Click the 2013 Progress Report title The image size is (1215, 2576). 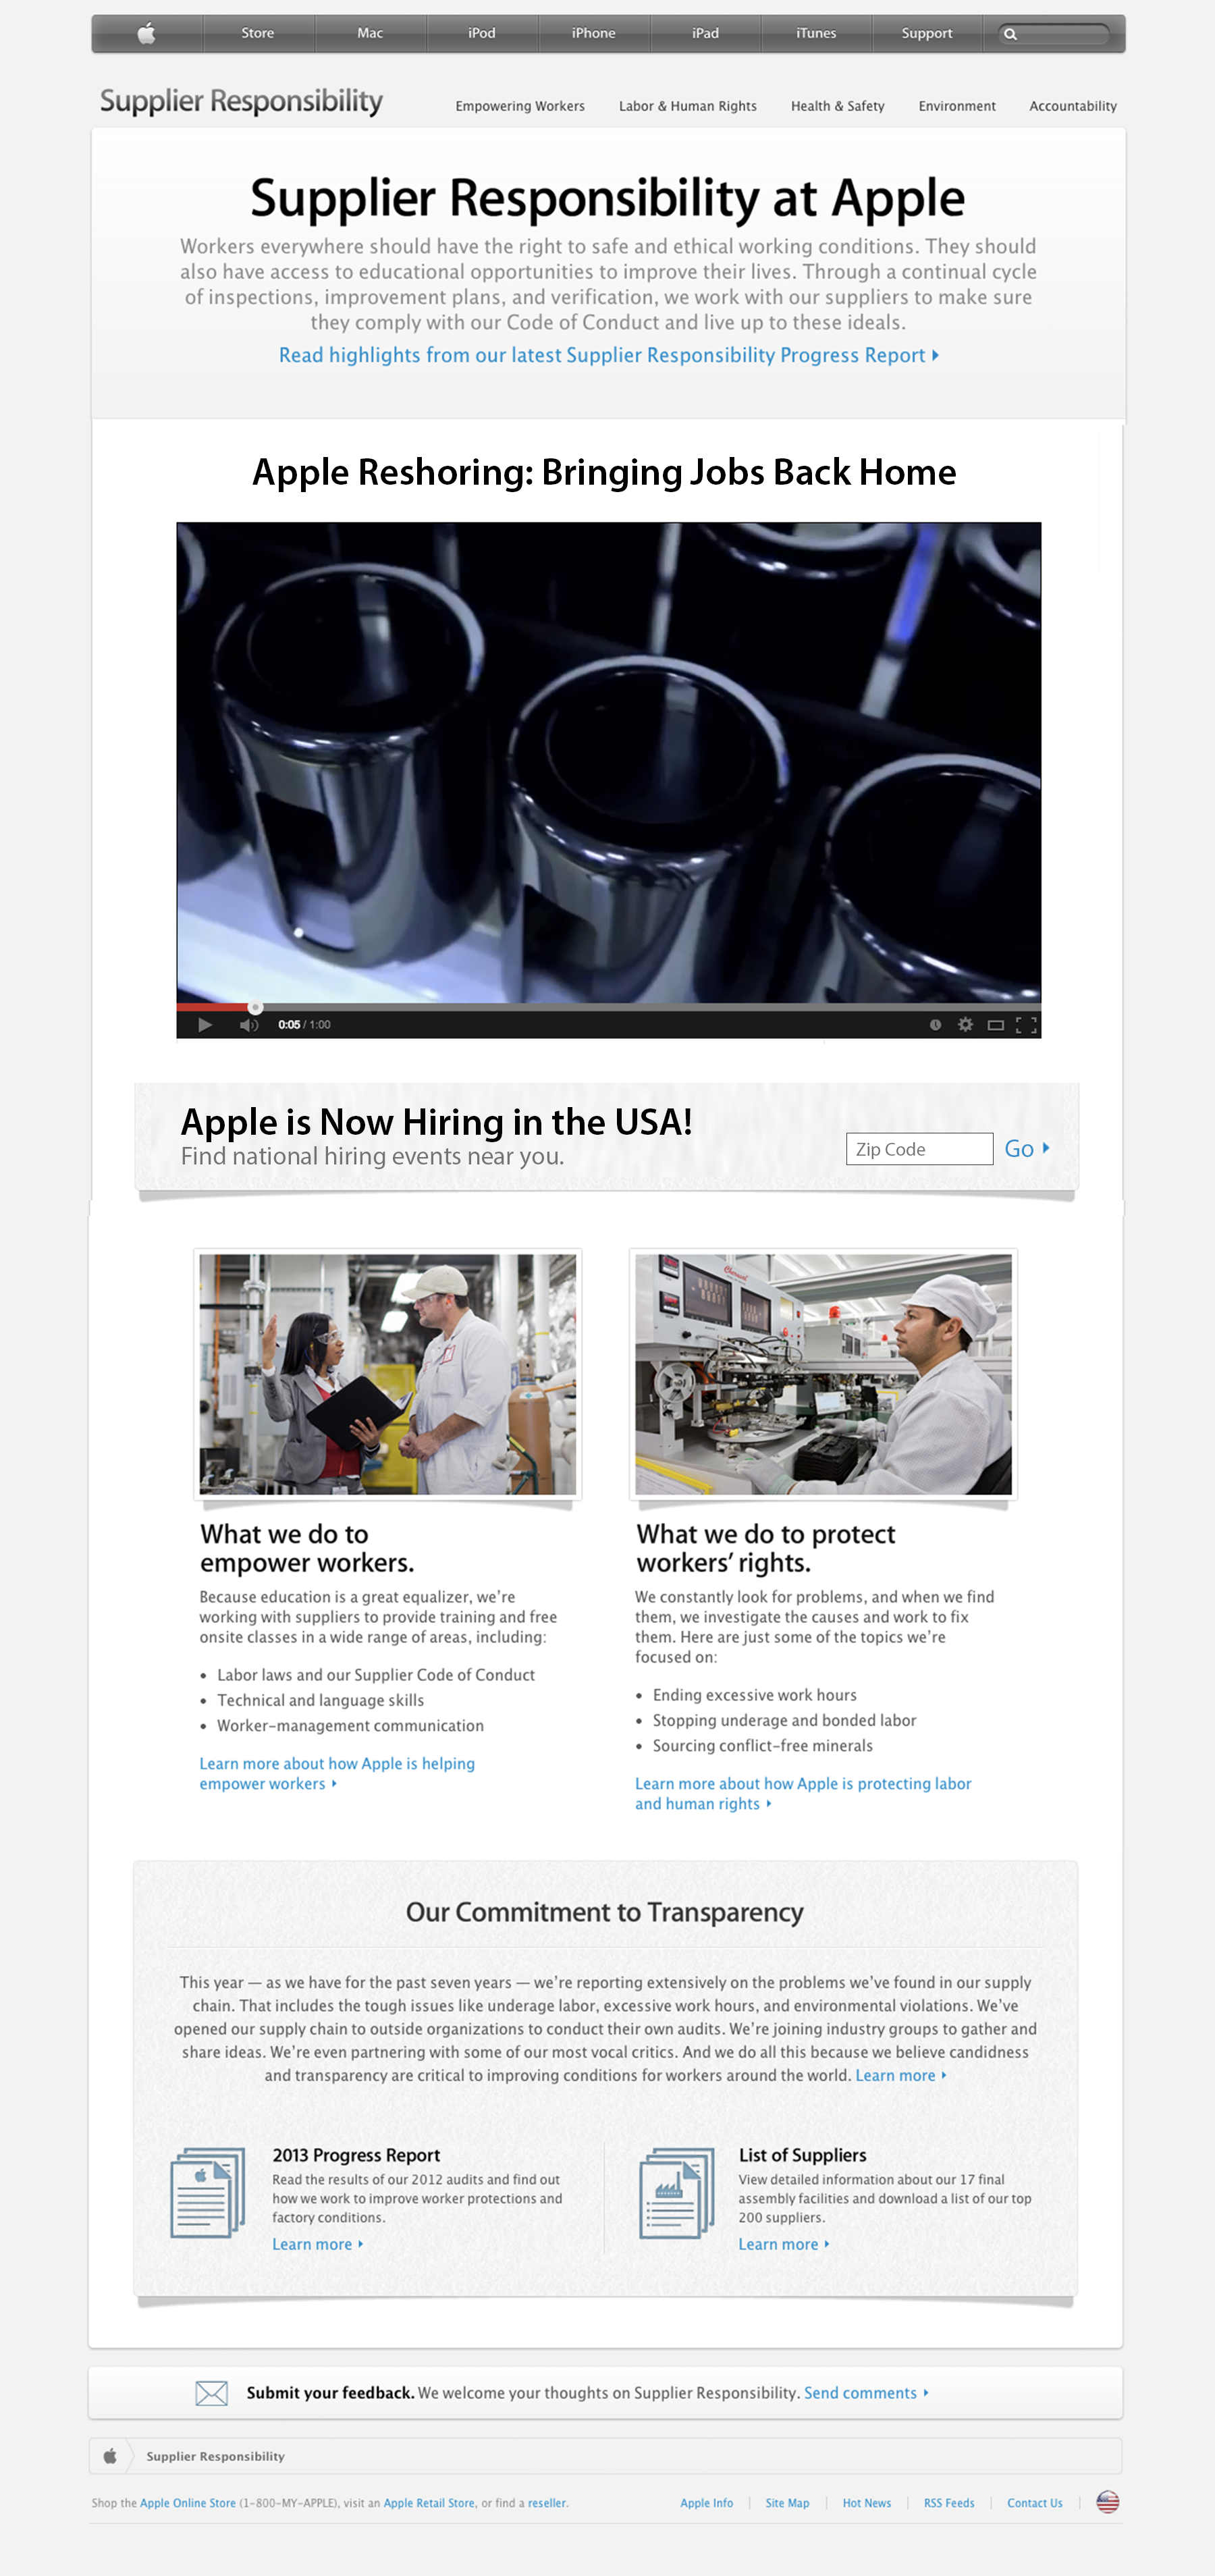(356, 2155)
